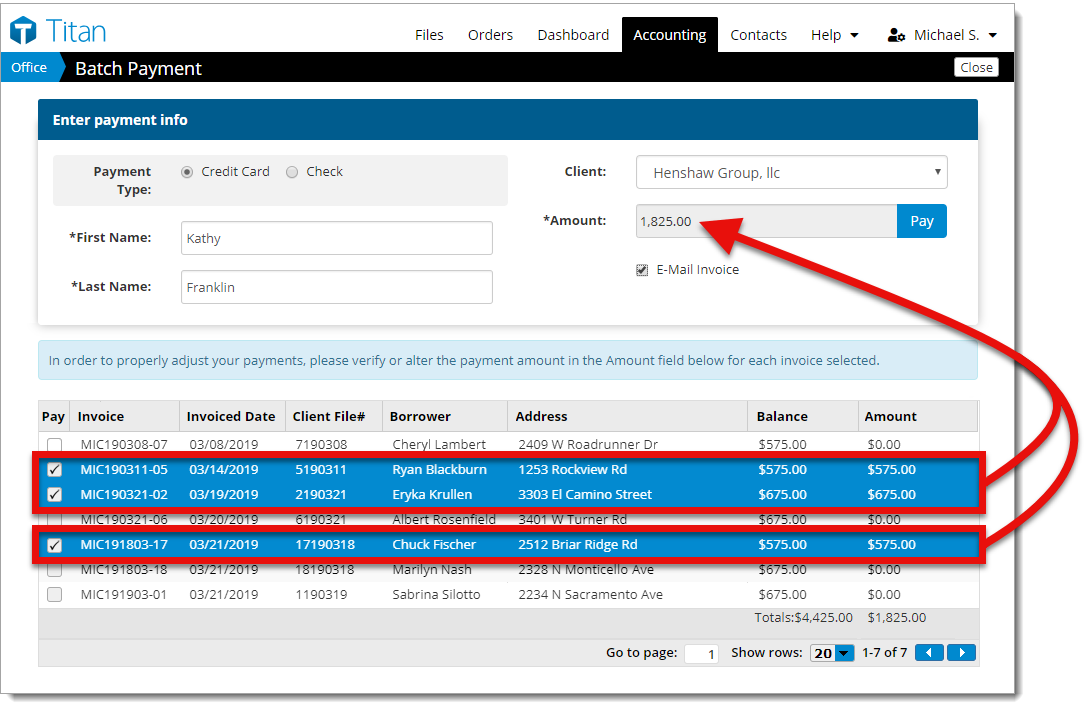Click the blue Pay button

[x=922, y=221]
